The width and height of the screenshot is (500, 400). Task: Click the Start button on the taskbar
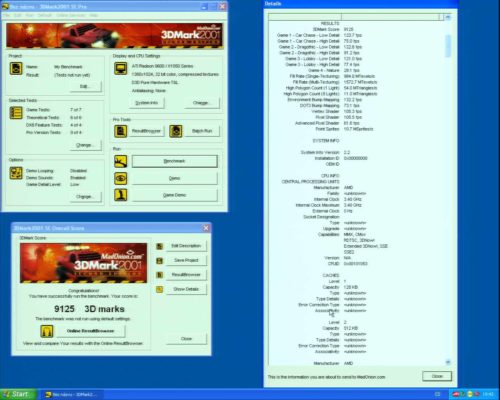(19, 394)
